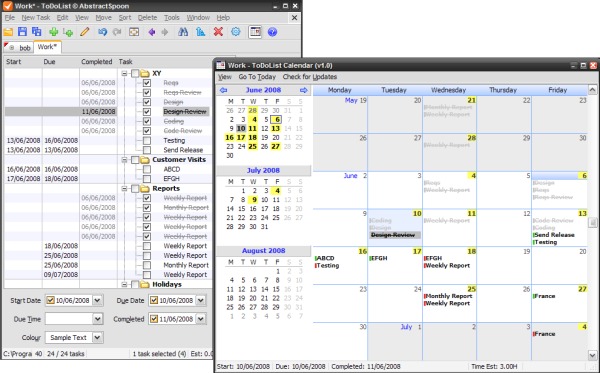The image size is (600, 373).
Task: Toggle the Start Date field checkbox
Action: click(x=50, y=300)
